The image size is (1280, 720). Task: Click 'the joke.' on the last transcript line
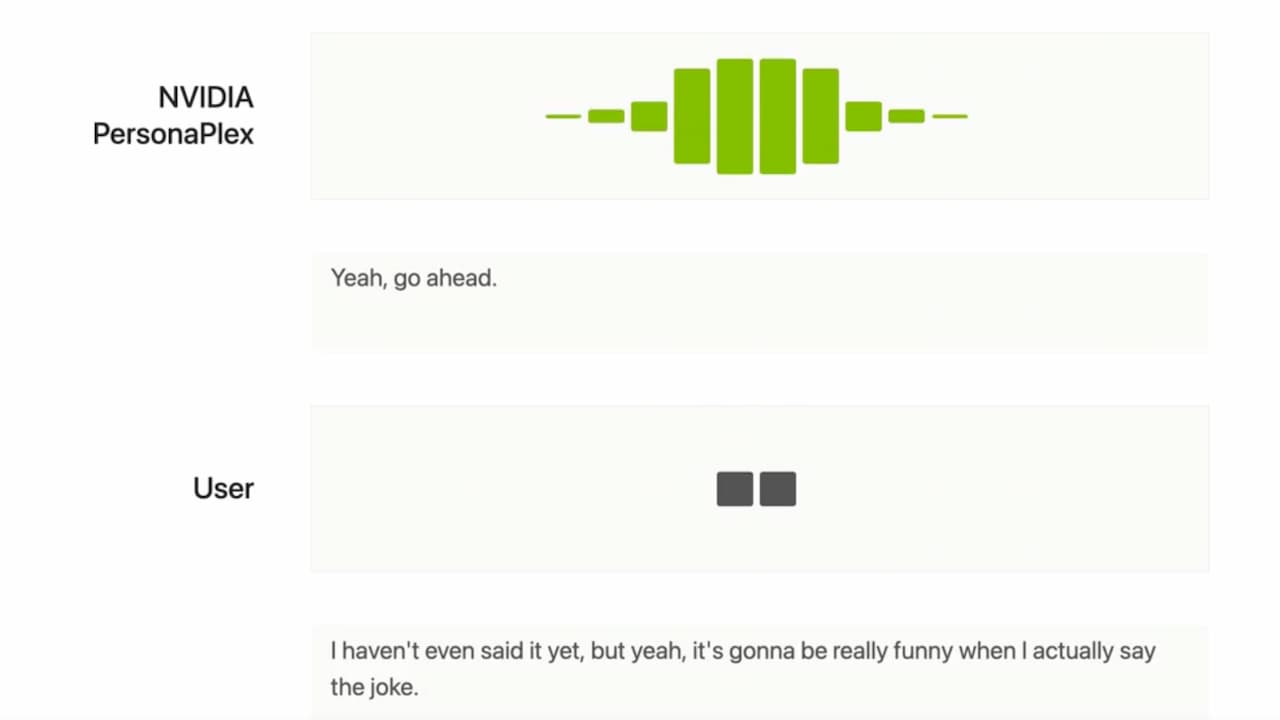(x=375, y=687)
